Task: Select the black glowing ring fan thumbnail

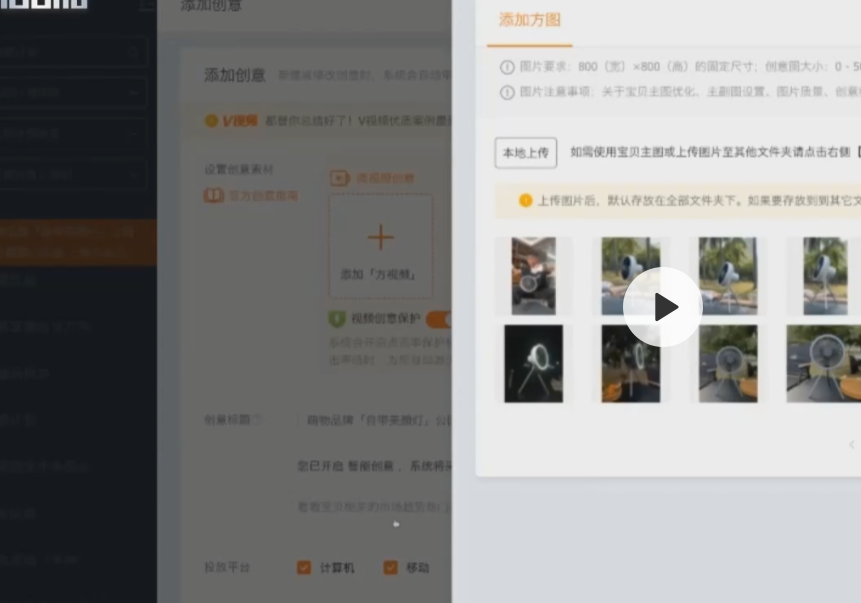Action: (533, 363)
